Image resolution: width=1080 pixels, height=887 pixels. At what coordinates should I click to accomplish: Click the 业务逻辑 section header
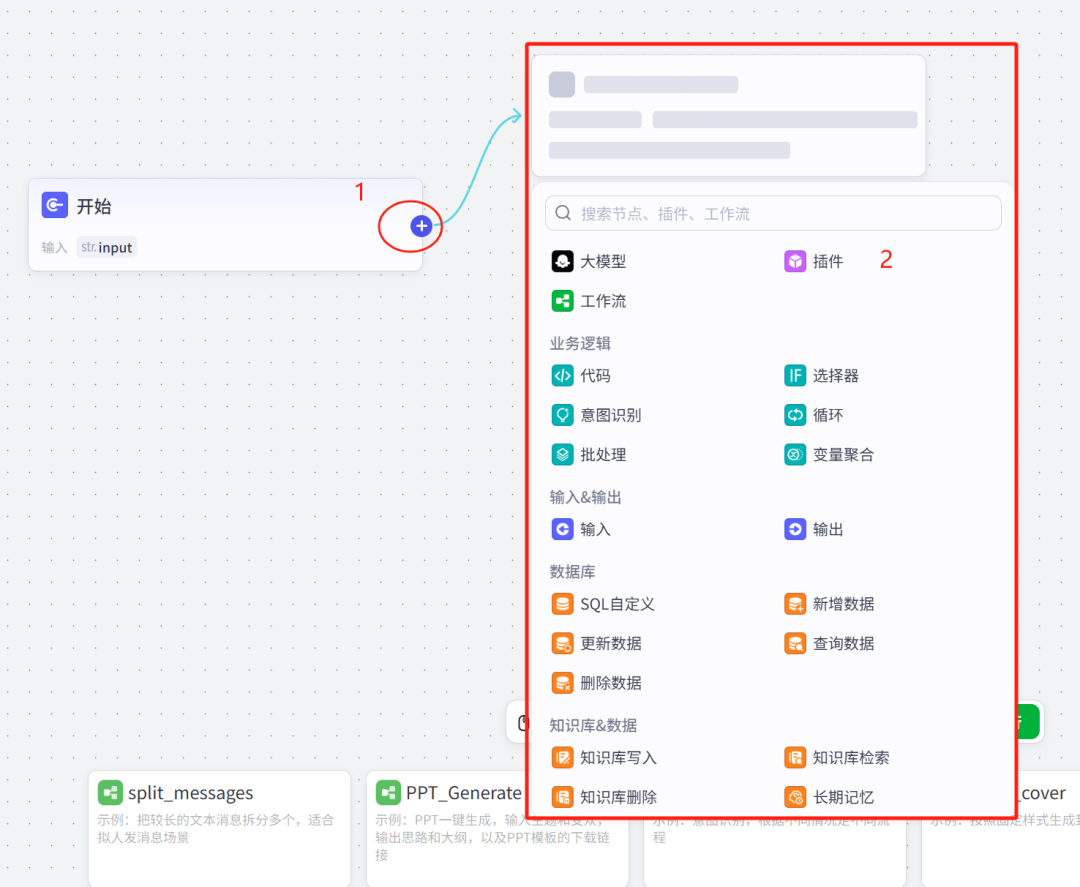point(580,343)
